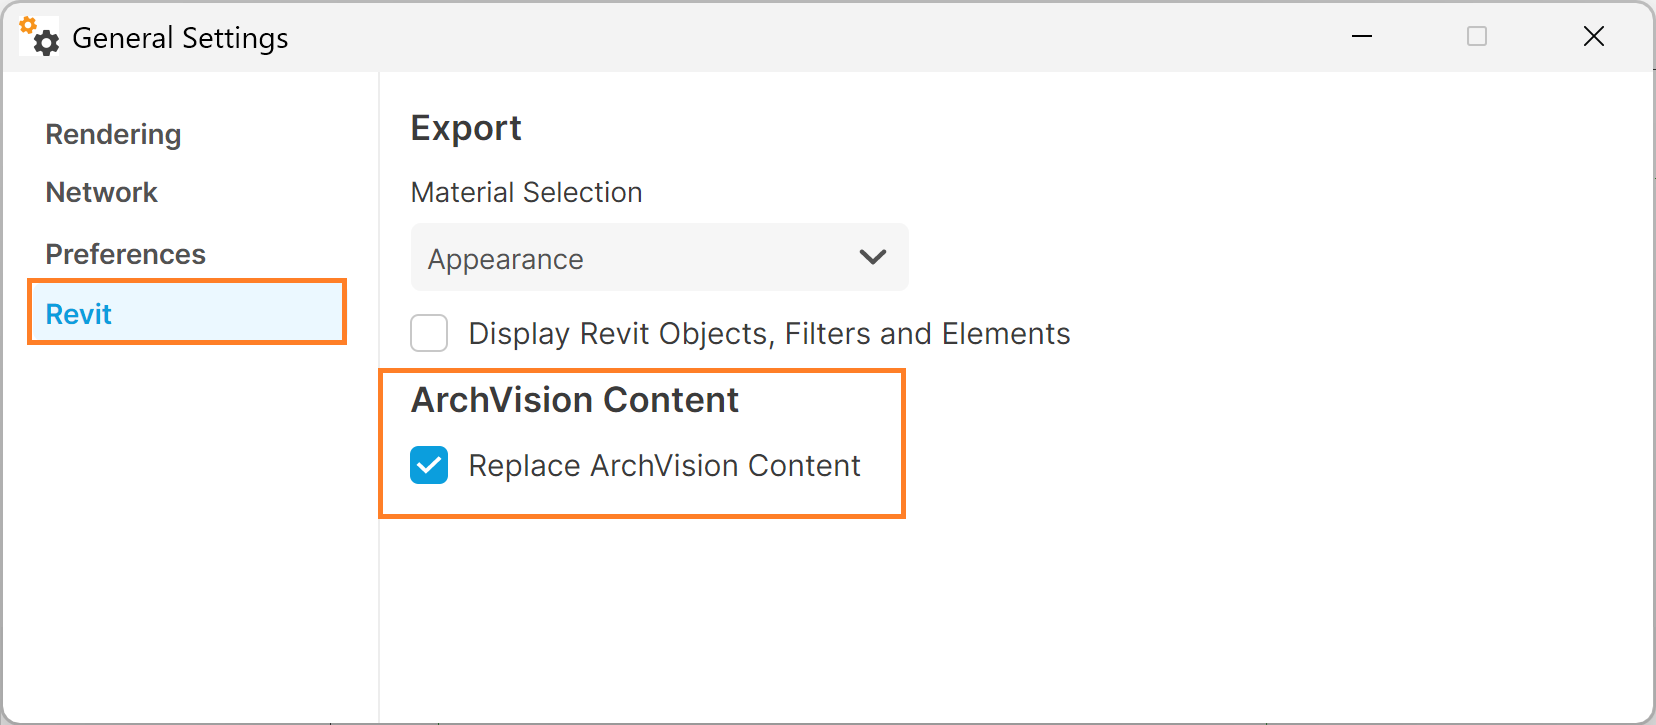This screenshot has height=725, width=1656.
Task: Click the Material Selection label
Action: [x=526, y=192]
